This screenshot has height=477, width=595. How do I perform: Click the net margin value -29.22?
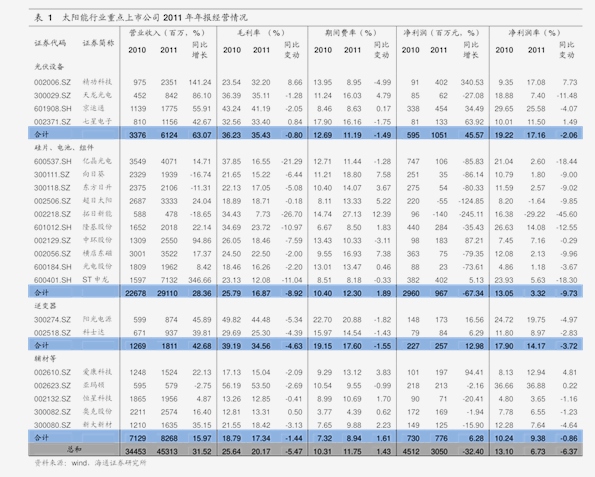[x=535, y=214]
